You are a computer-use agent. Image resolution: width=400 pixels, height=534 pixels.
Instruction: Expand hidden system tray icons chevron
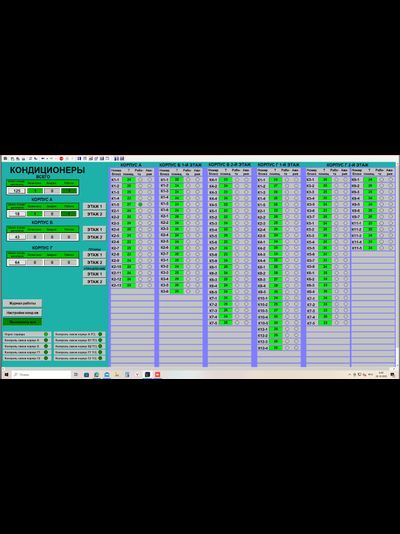click(x=349, y=375)
